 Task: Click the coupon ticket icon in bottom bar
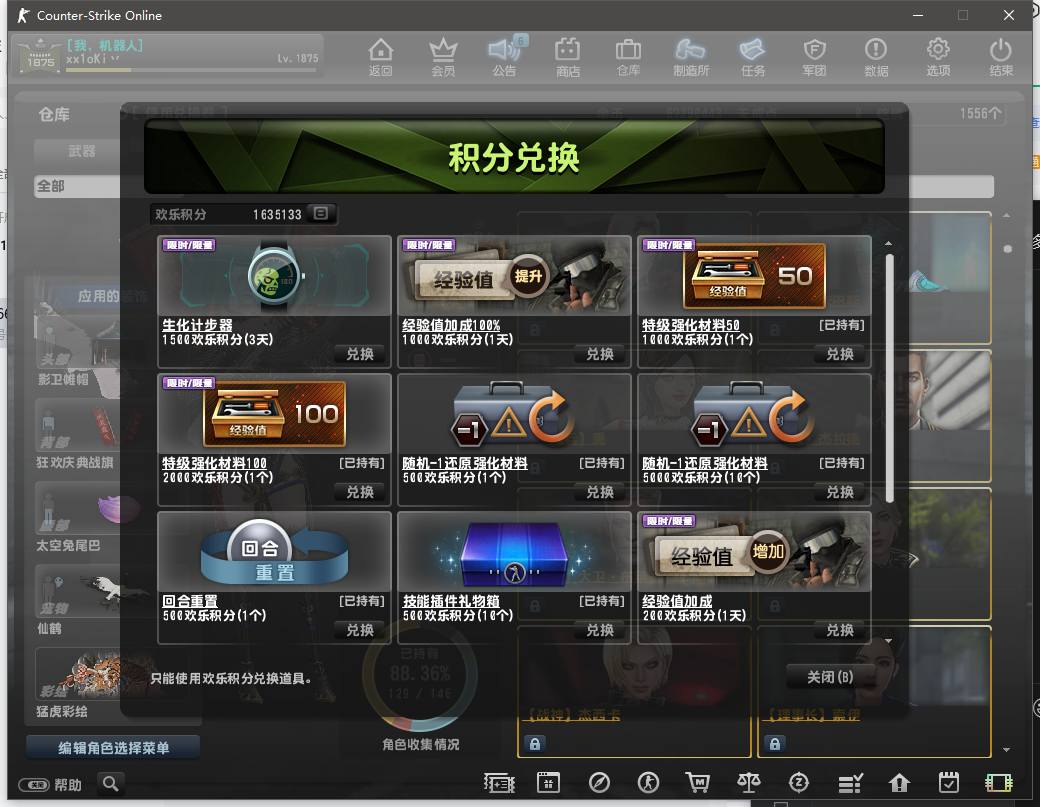(499, 783)
